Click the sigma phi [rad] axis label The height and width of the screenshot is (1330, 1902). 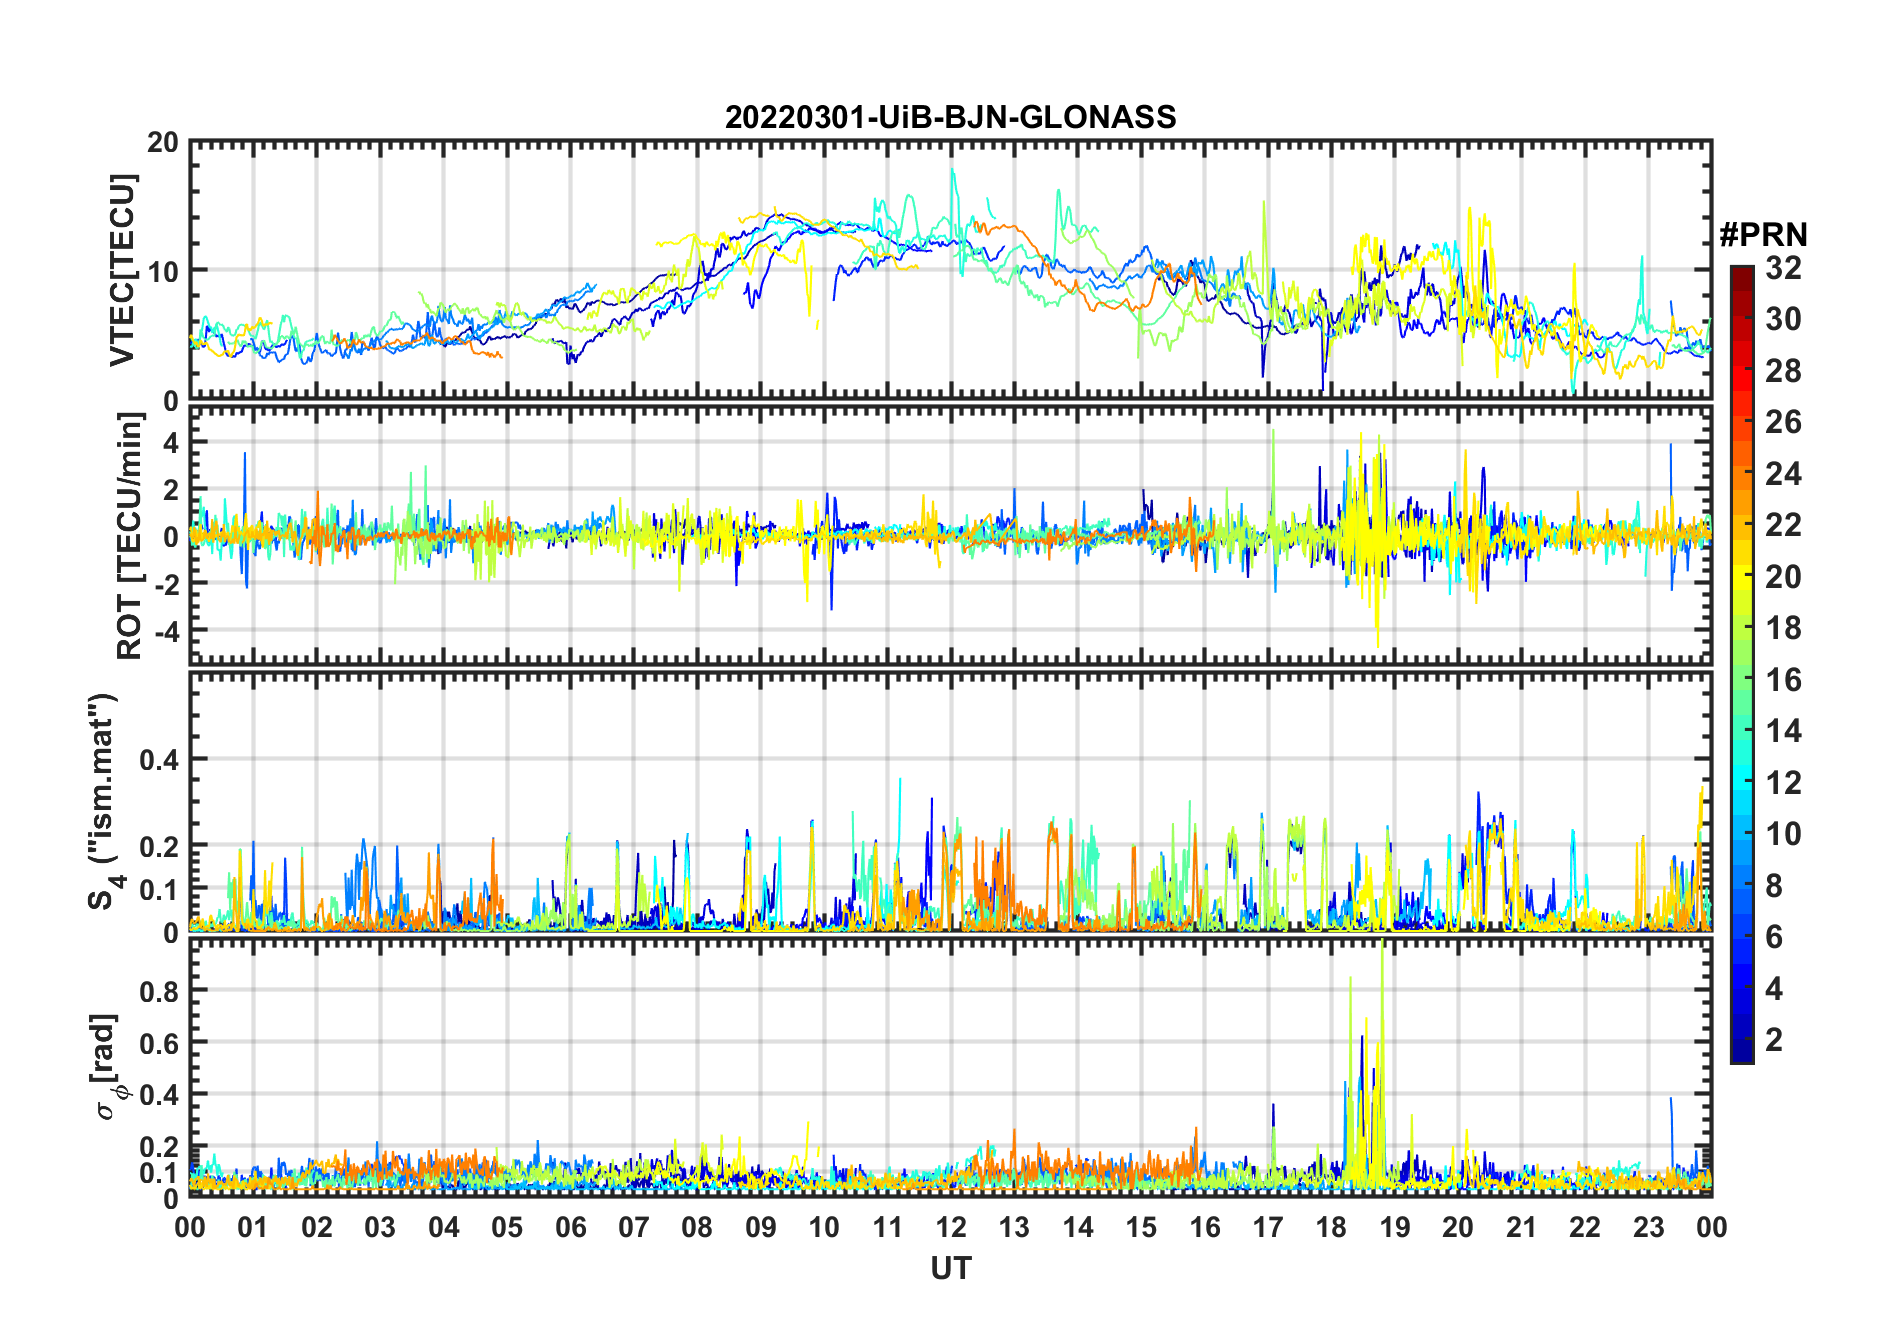click(x=106, y=1067)
